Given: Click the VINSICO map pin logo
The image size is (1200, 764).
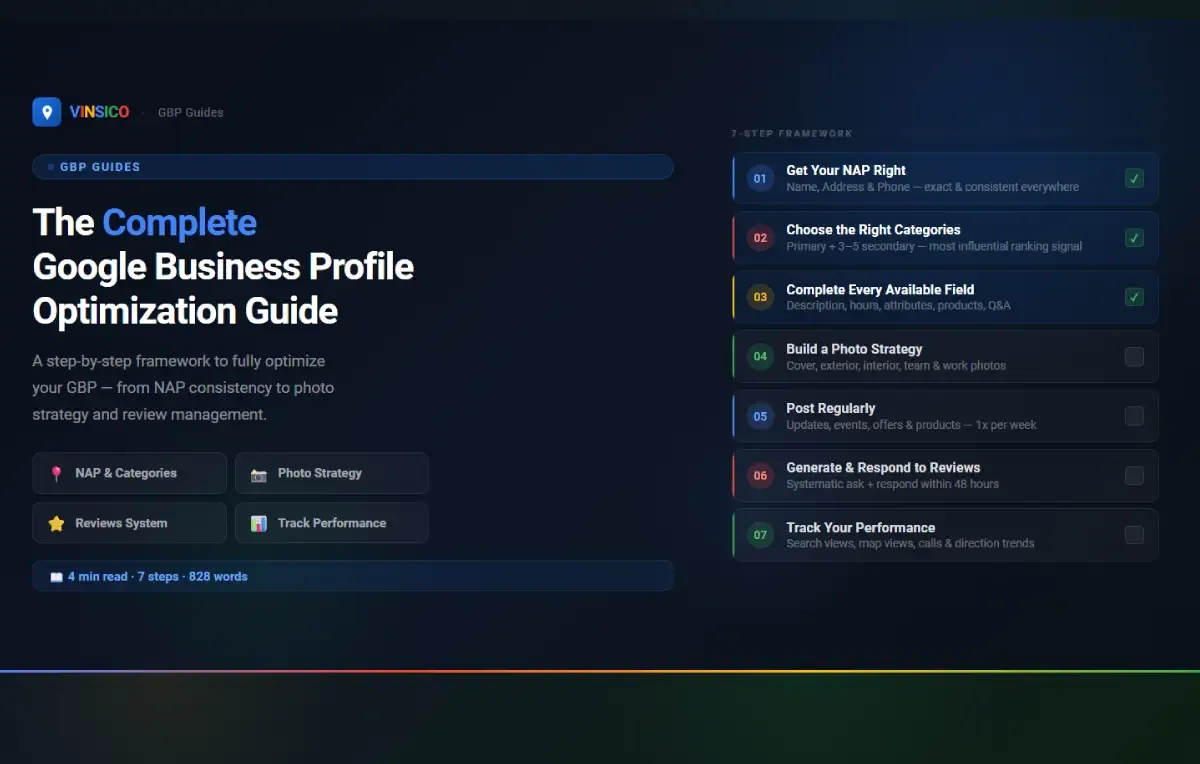Looking at the screenshot, I should (46, 111).
